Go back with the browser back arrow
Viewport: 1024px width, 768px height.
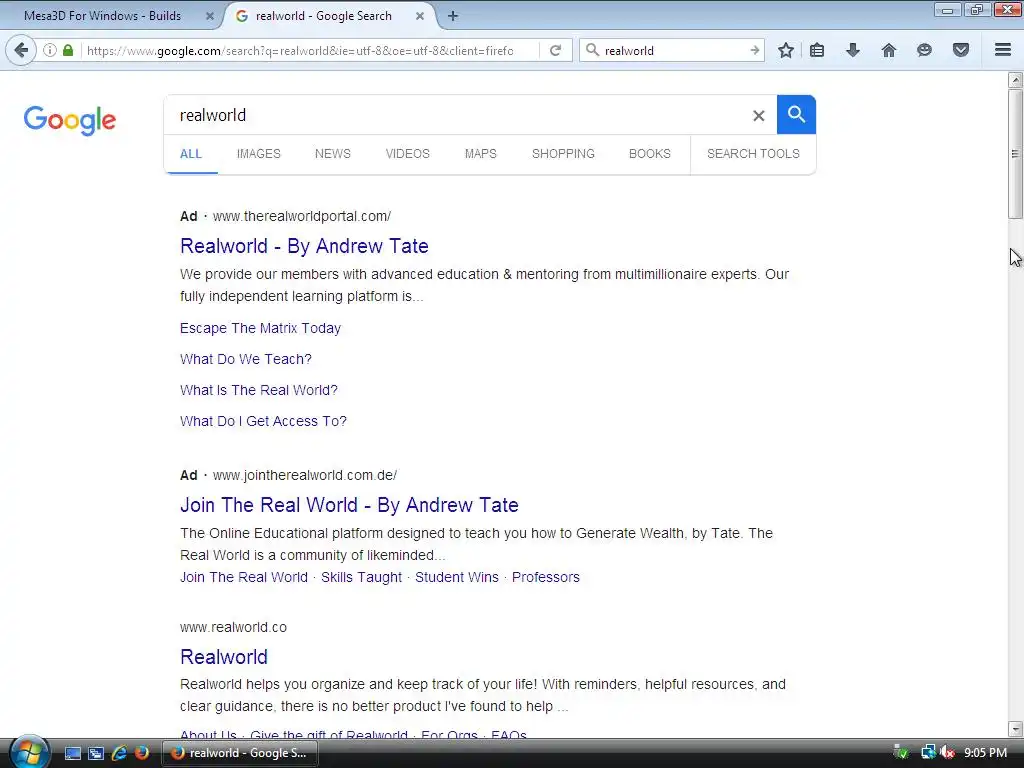click(21, 50)
